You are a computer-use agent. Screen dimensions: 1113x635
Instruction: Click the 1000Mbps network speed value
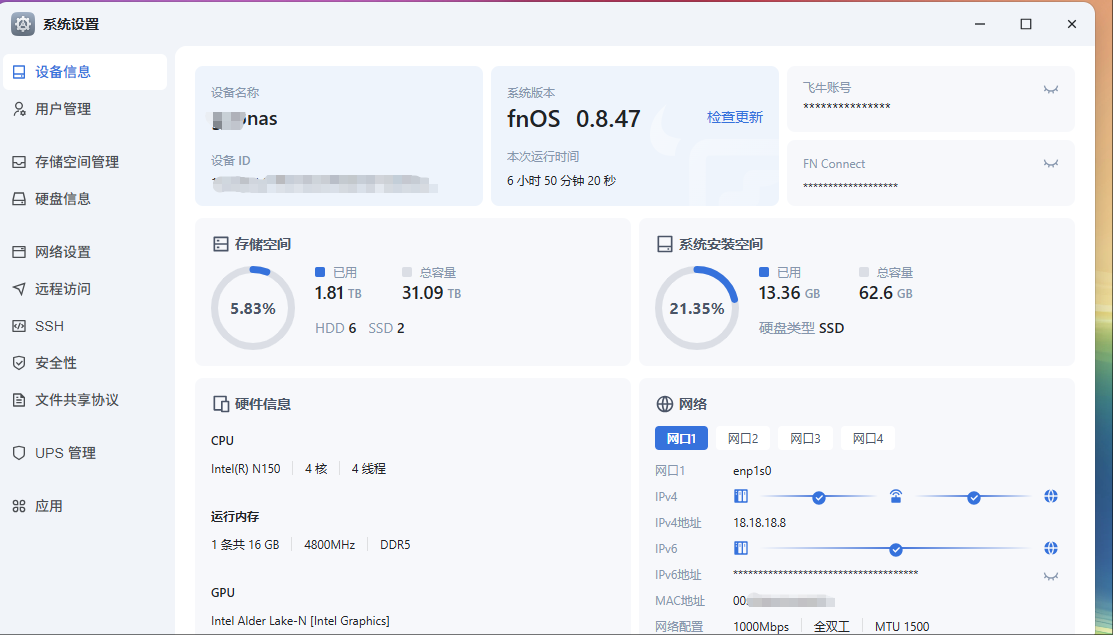point(761,626)
